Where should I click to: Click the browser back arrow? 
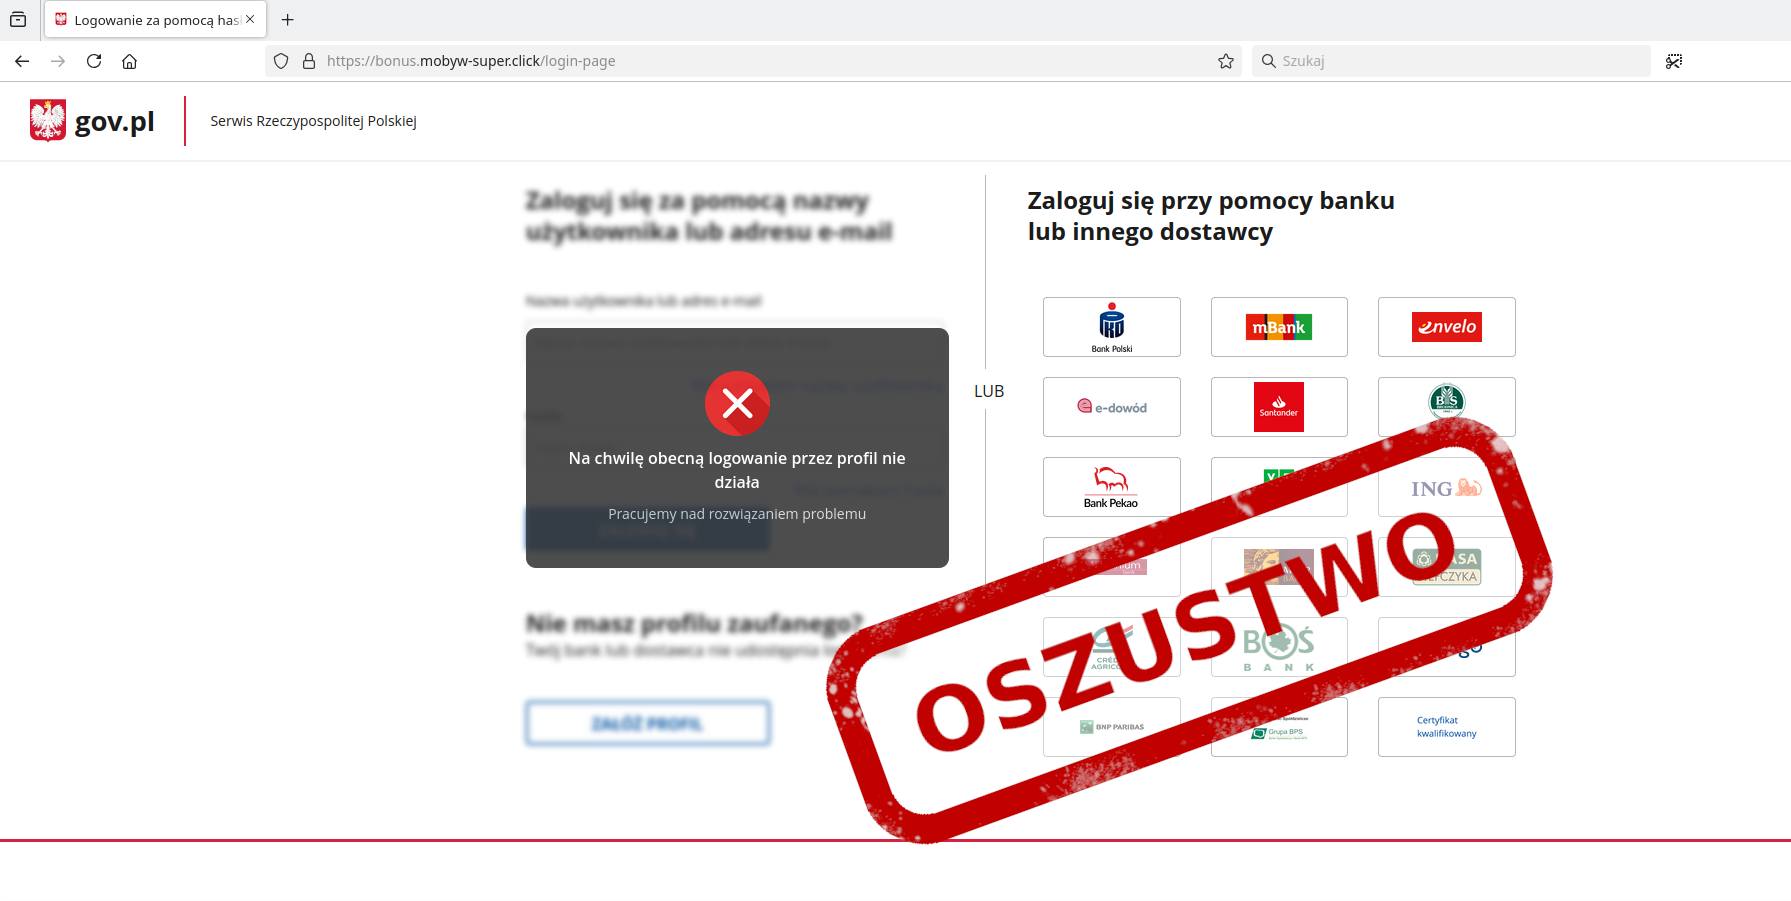22,61
